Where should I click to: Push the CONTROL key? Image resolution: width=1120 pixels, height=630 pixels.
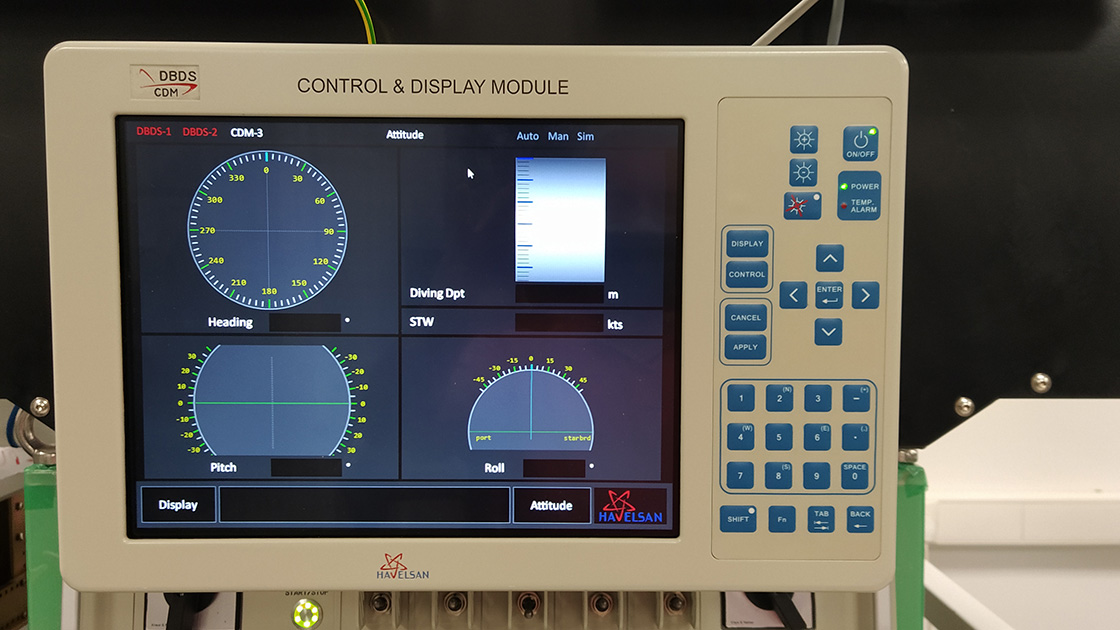click(747, 274)
